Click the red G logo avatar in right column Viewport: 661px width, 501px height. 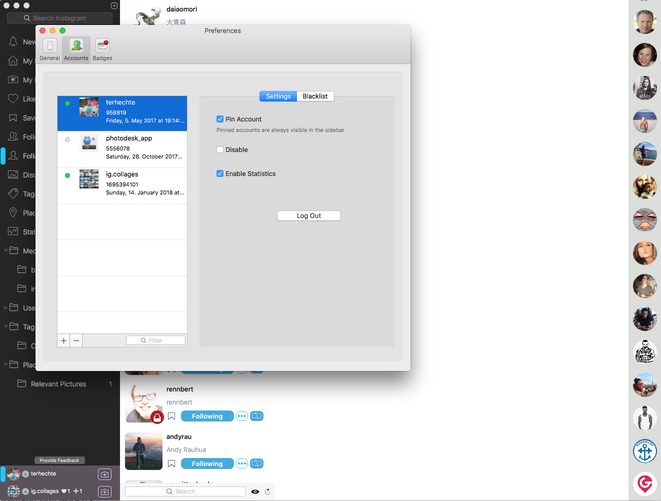(645, 484)
